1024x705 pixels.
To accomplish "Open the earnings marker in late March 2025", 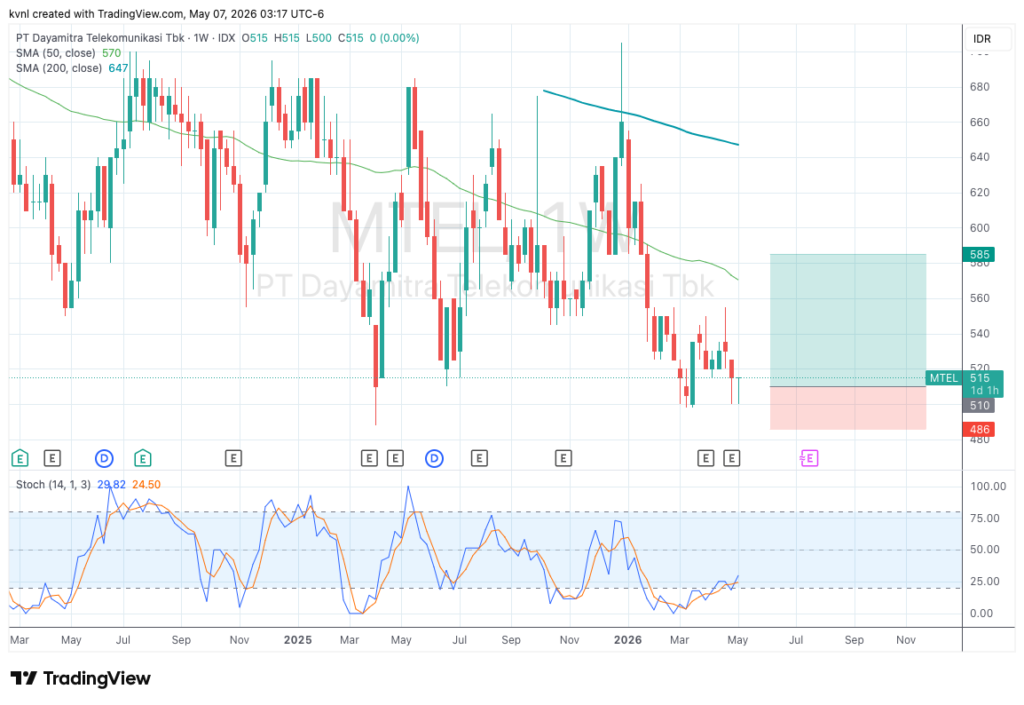I will 369,459.
